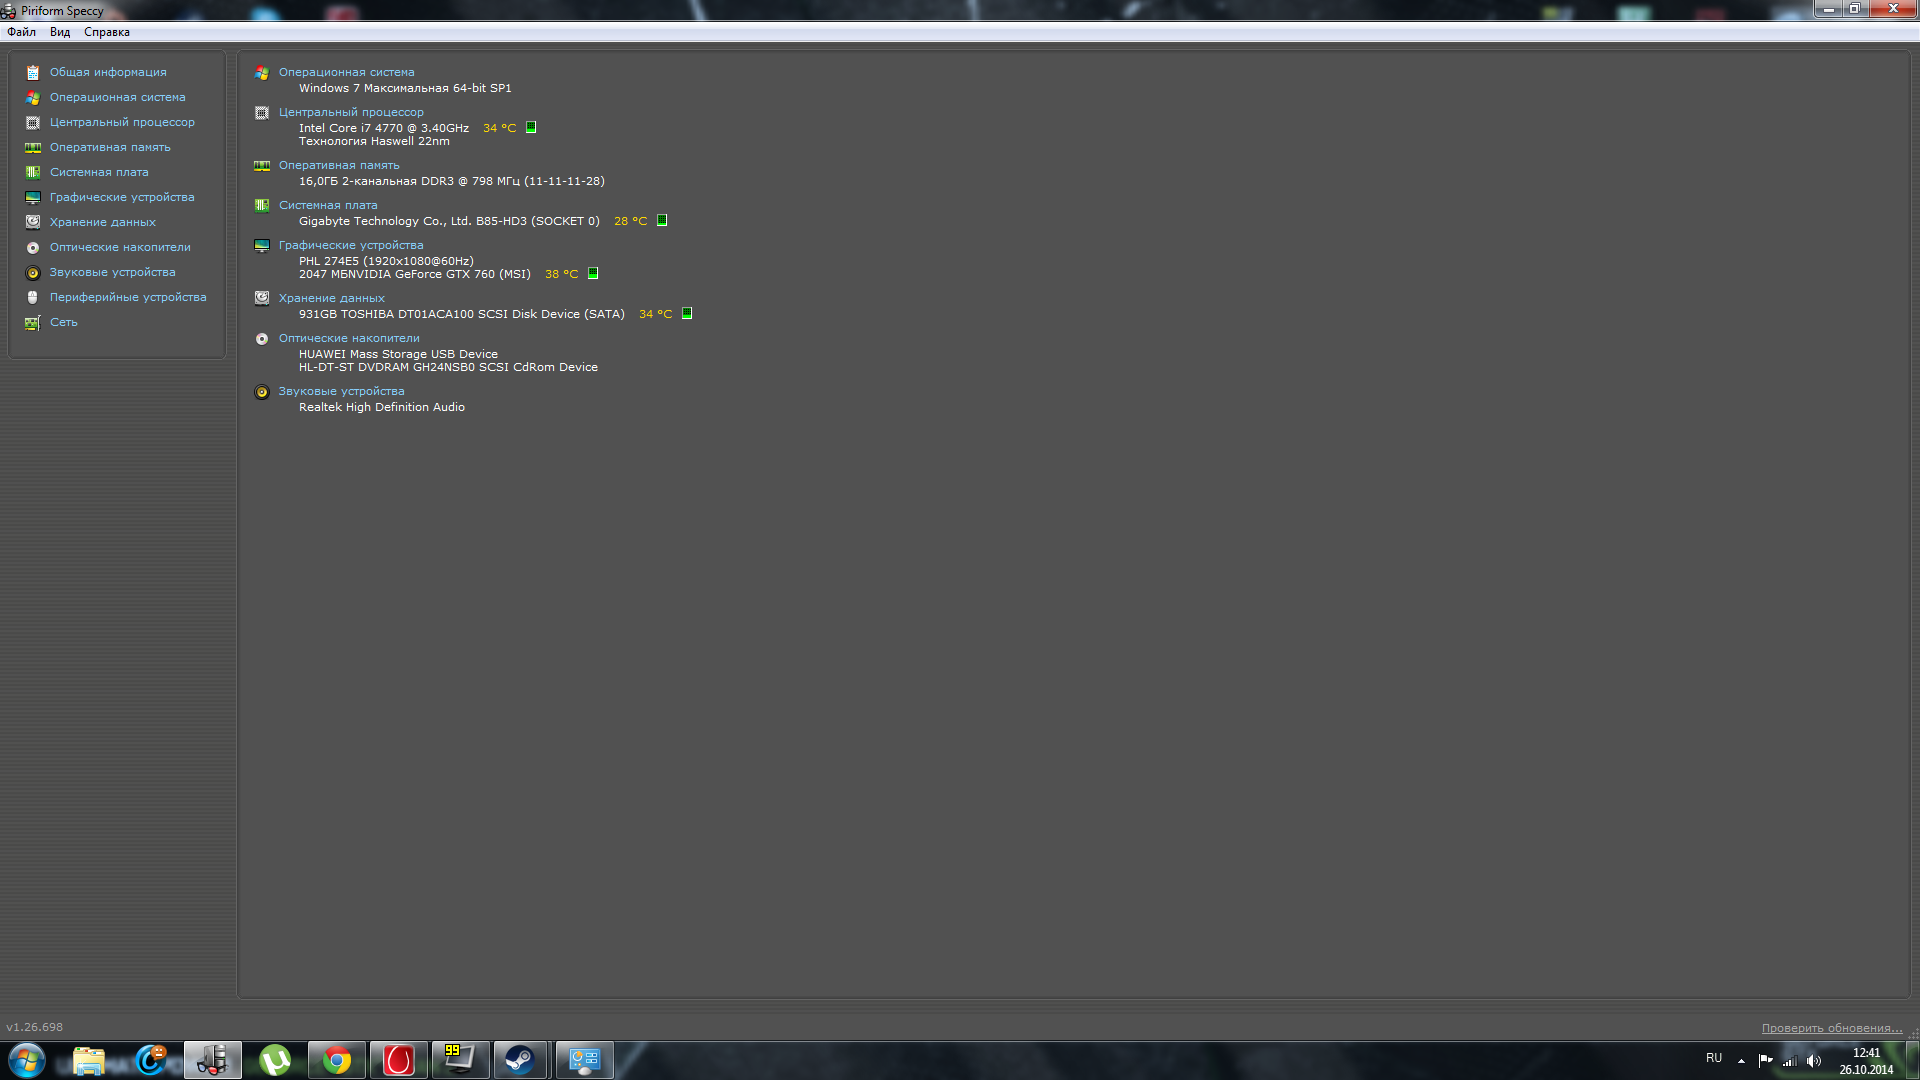1920x1080 pixels.
Task: Select Общая информация in sidebar
Action: pos(108,72)
